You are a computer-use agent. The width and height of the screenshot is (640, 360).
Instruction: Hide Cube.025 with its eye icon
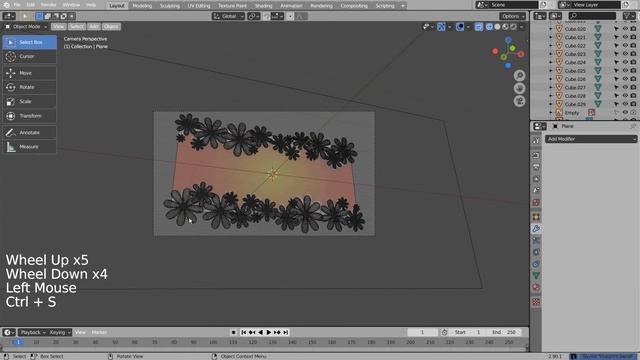coord(624,71)
